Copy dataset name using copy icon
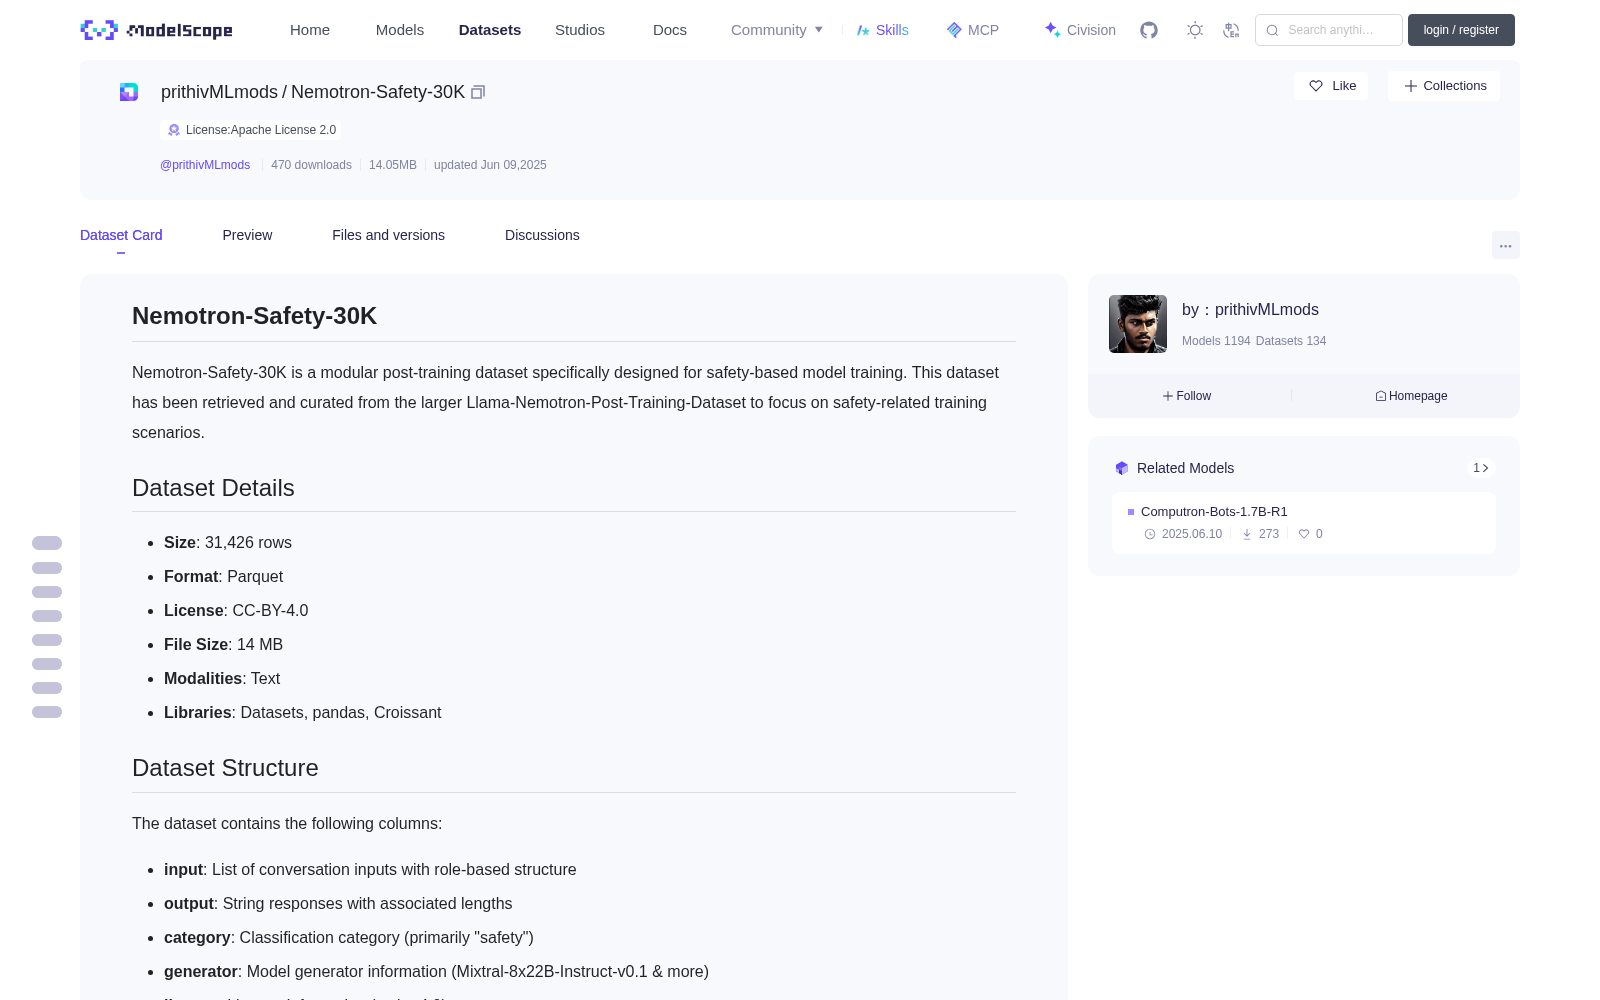 [478, 92]
